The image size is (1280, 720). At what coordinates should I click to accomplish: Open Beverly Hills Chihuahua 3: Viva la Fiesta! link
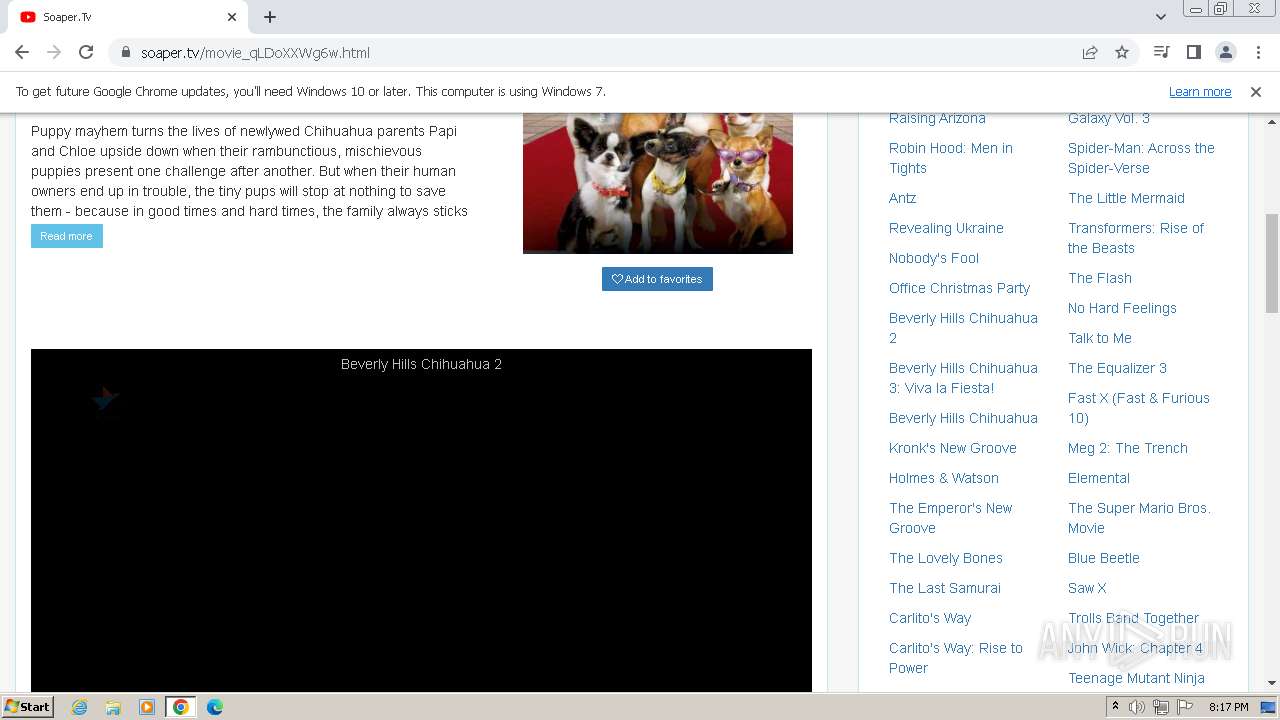[x=963, y=378]
